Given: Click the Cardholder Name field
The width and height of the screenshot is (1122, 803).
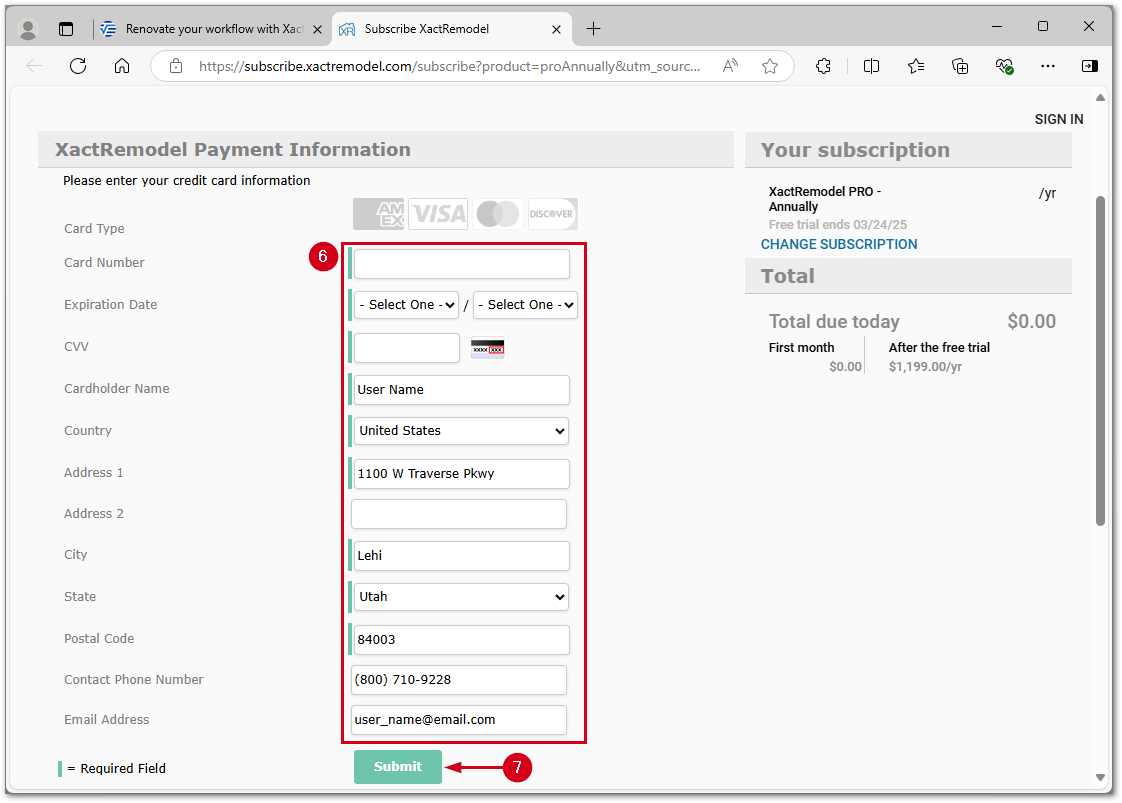Looking at the screenshot, I should pos(462,390).
